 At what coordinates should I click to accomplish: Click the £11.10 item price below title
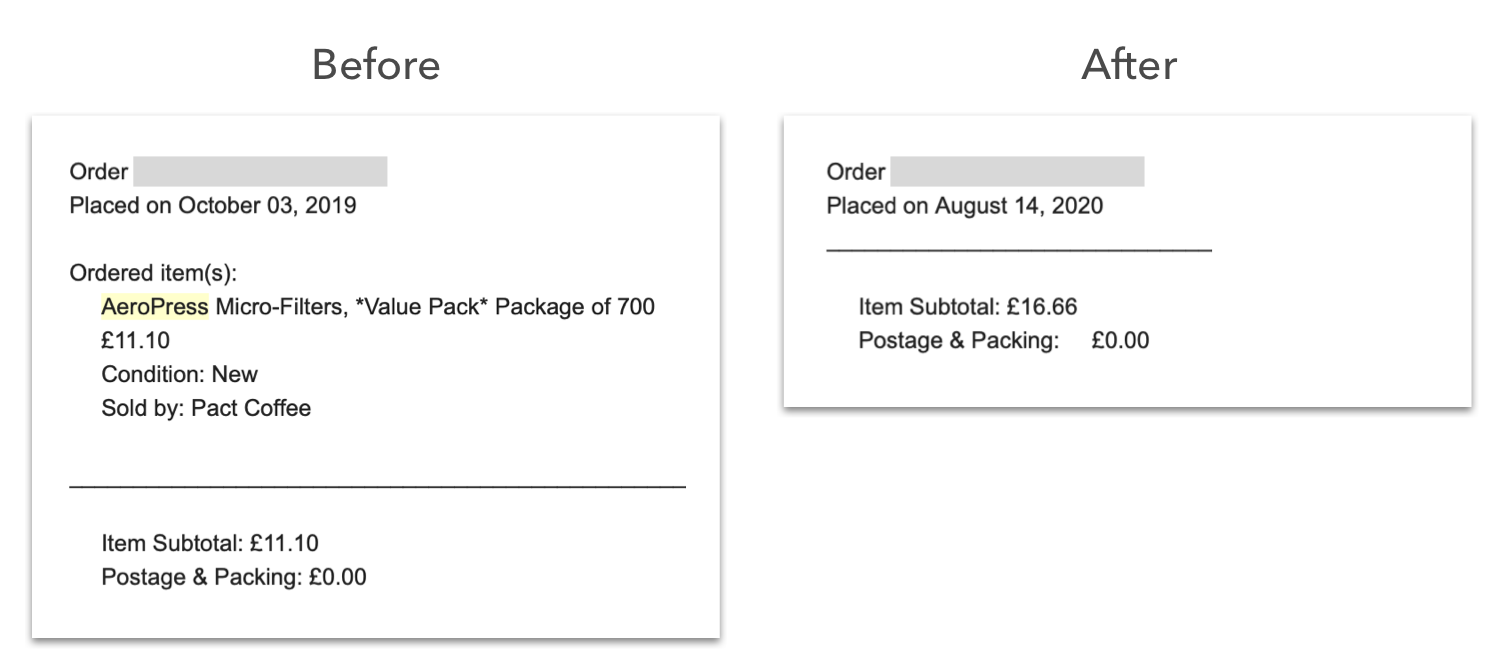point(135,340)
